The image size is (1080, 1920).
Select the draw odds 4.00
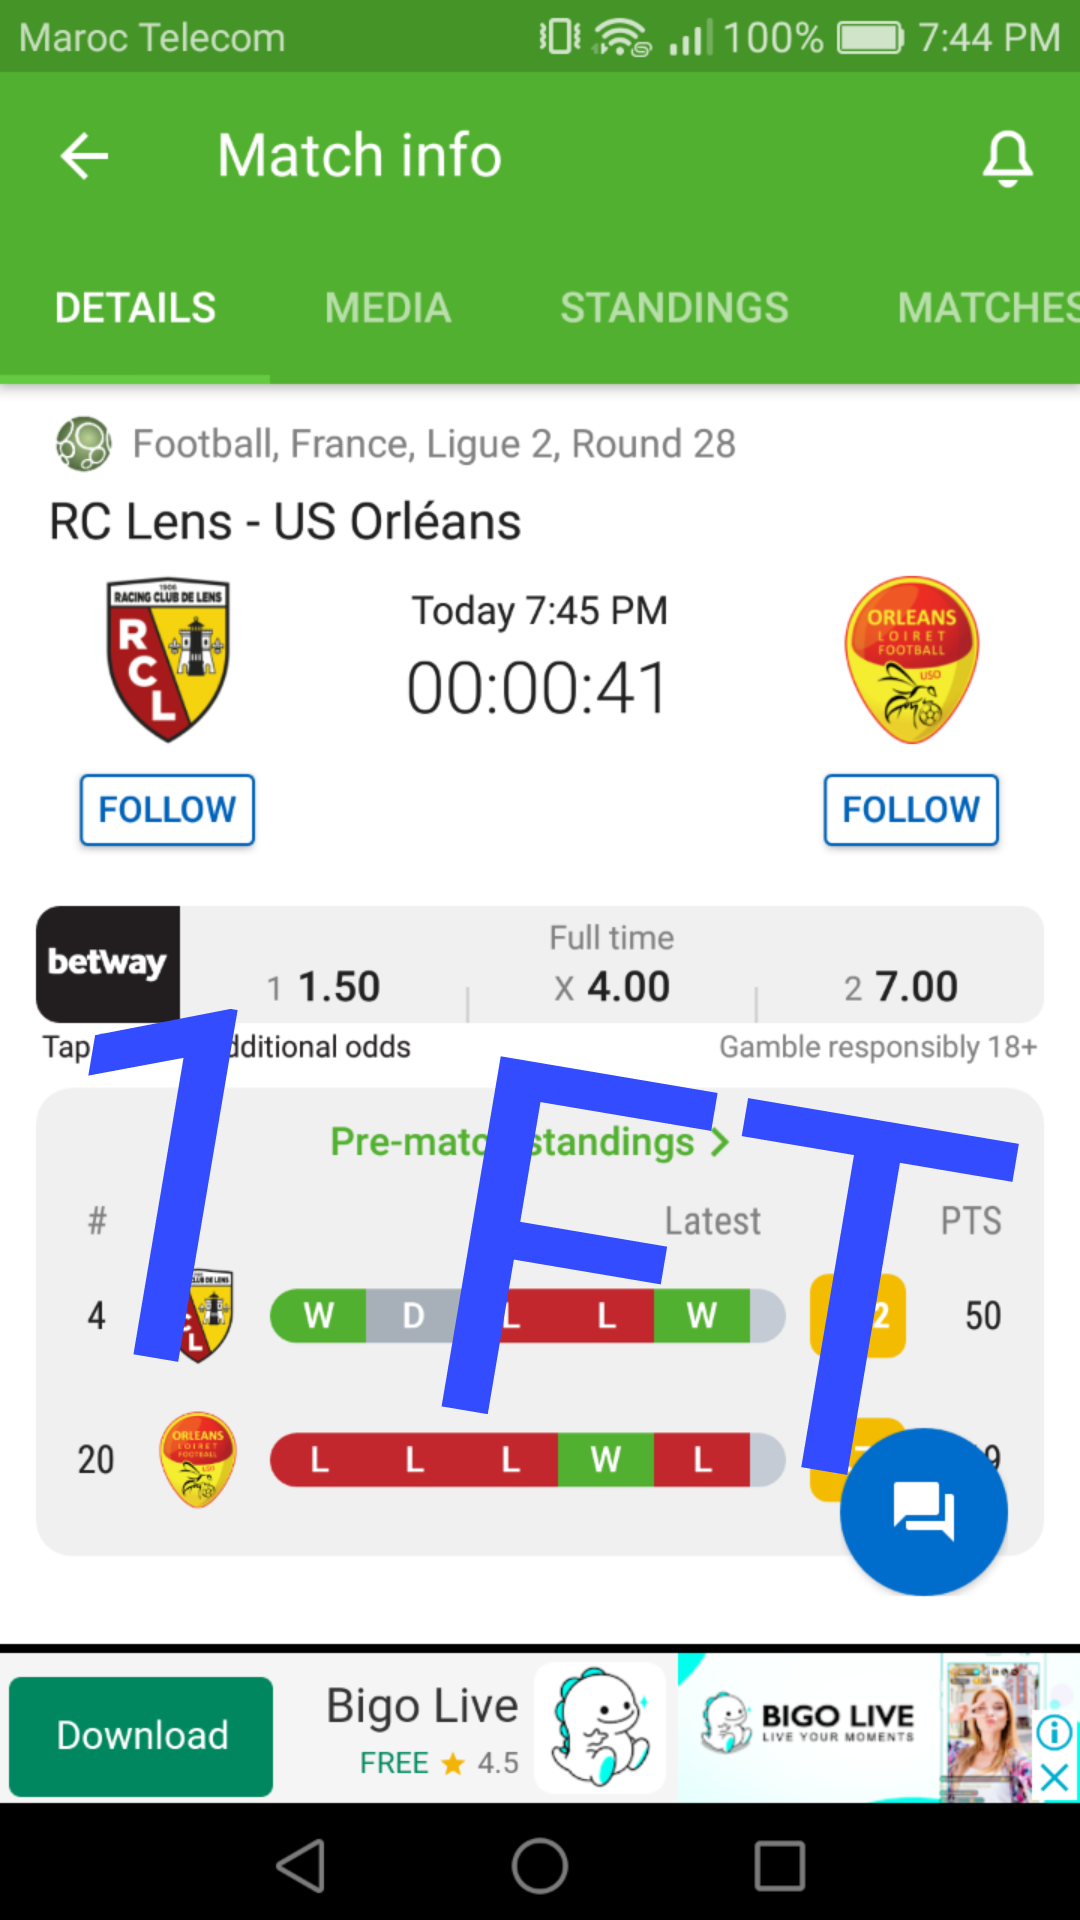tap(612, 987)
